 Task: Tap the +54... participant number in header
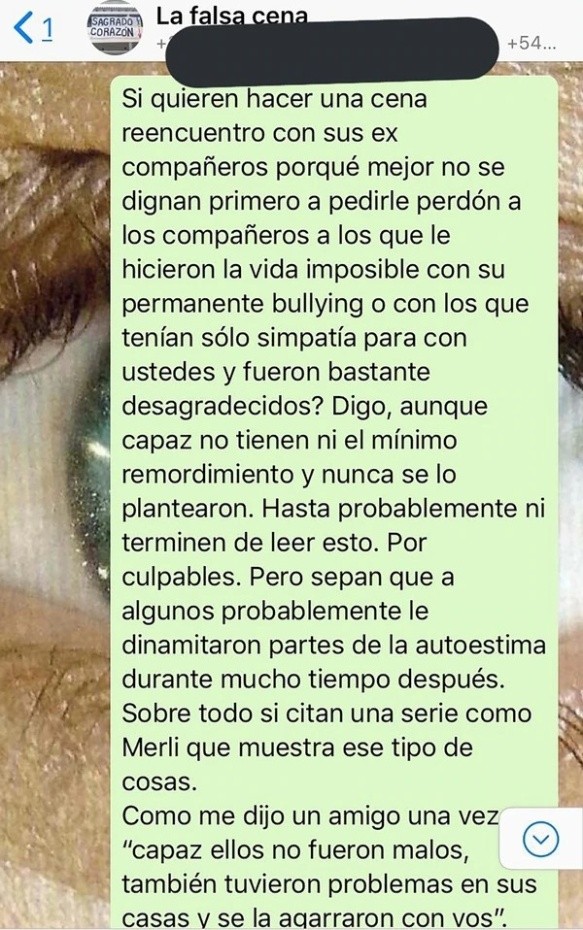[x=532, y=44]
